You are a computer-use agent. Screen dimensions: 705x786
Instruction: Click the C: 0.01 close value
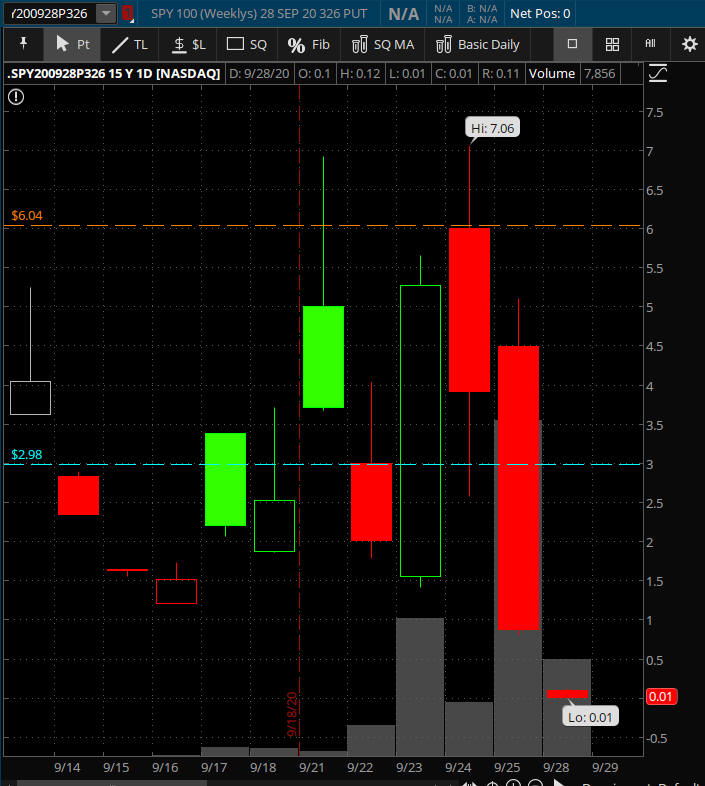coord(453,74)
